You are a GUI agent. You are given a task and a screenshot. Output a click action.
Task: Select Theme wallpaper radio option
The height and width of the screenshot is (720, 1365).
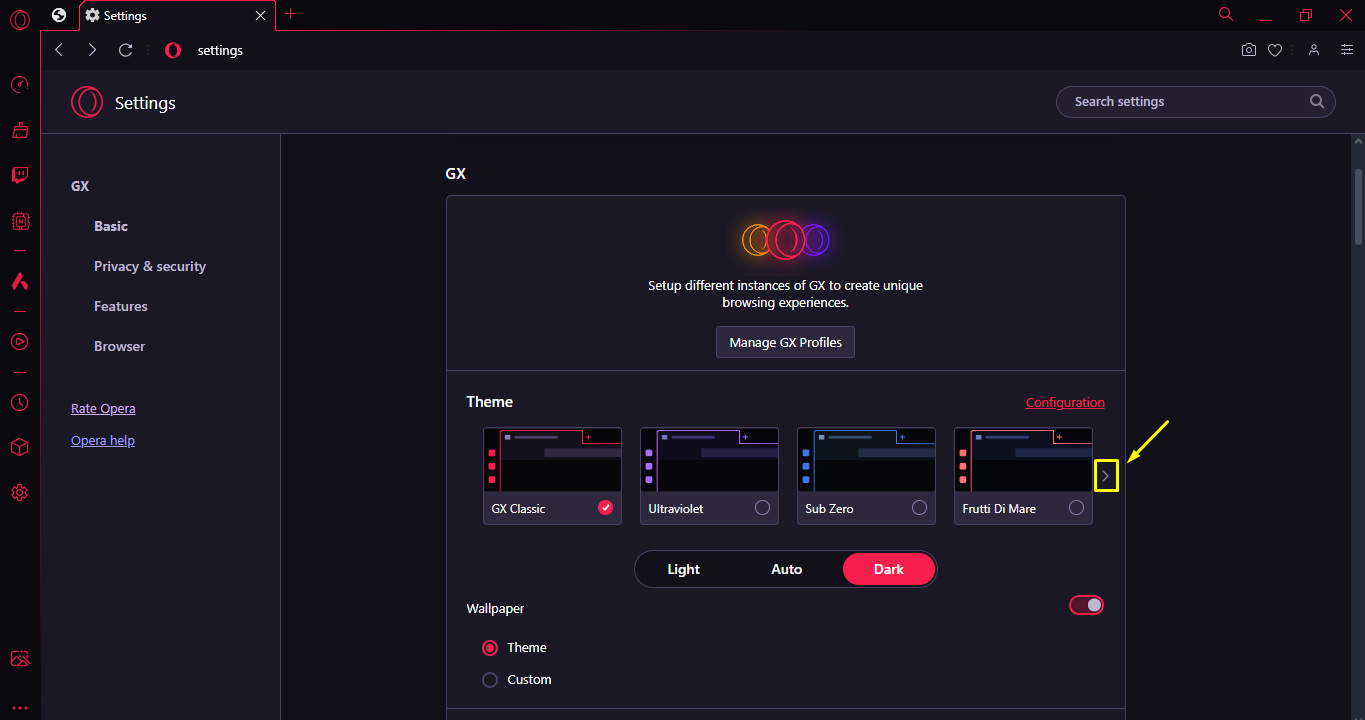click(490, 648)
